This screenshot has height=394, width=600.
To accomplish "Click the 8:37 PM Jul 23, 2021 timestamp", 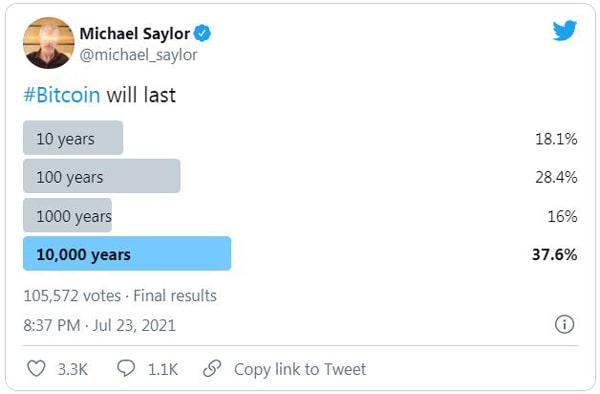I will (99, 326).
